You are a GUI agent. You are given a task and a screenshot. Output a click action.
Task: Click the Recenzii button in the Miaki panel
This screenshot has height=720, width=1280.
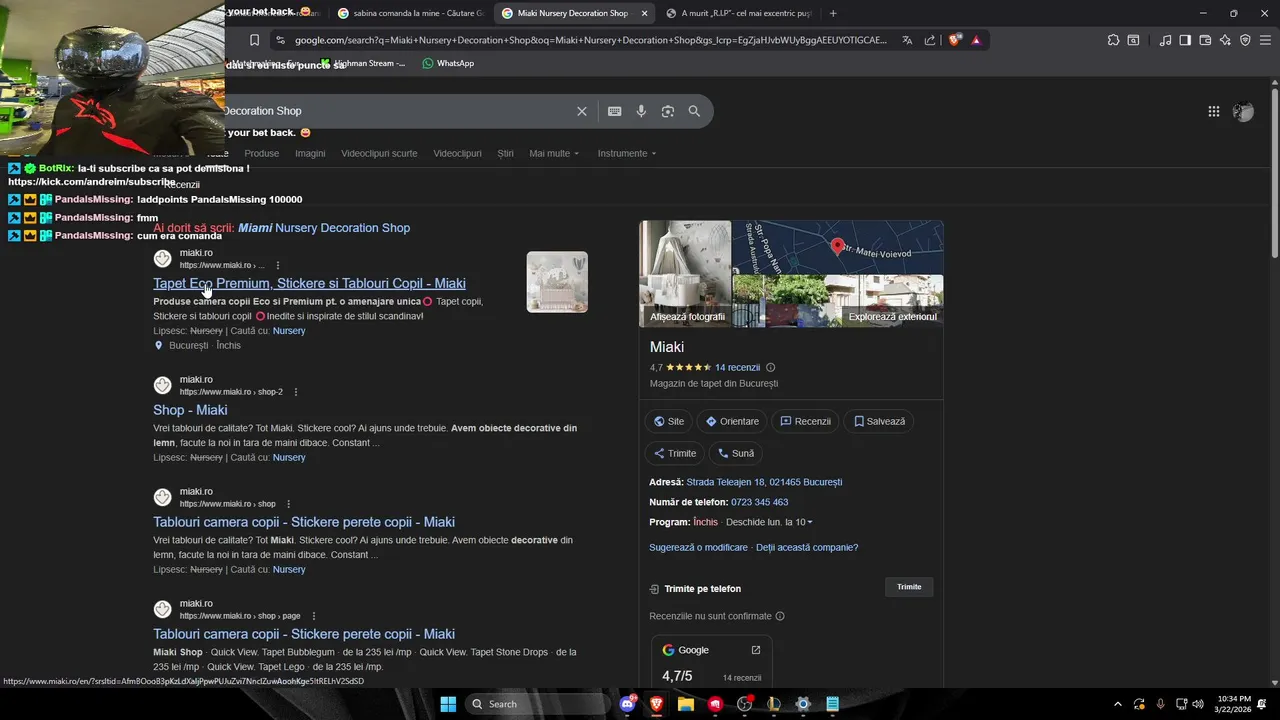(x=805, y=421)
